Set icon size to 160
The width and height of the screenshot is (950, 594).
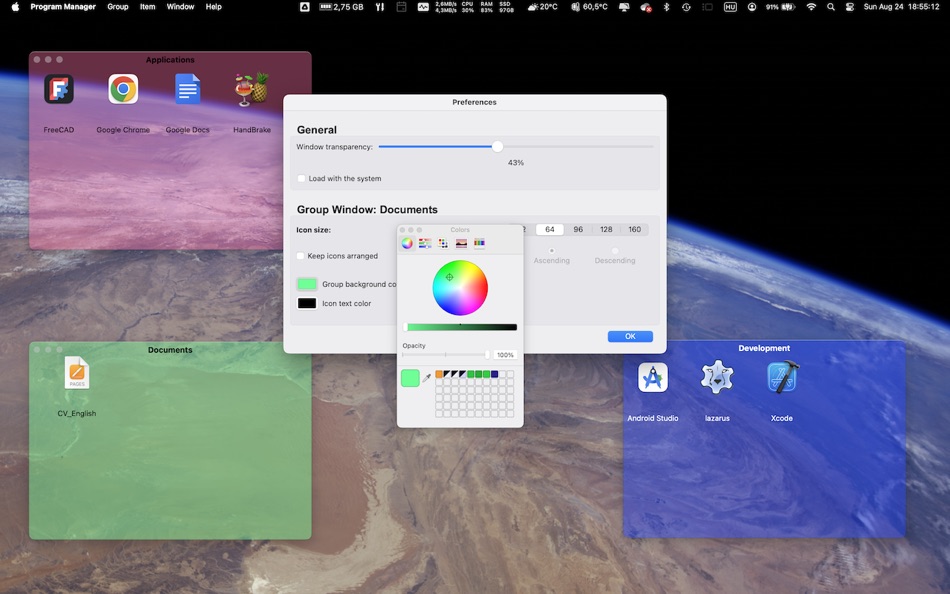pos(634,229)
